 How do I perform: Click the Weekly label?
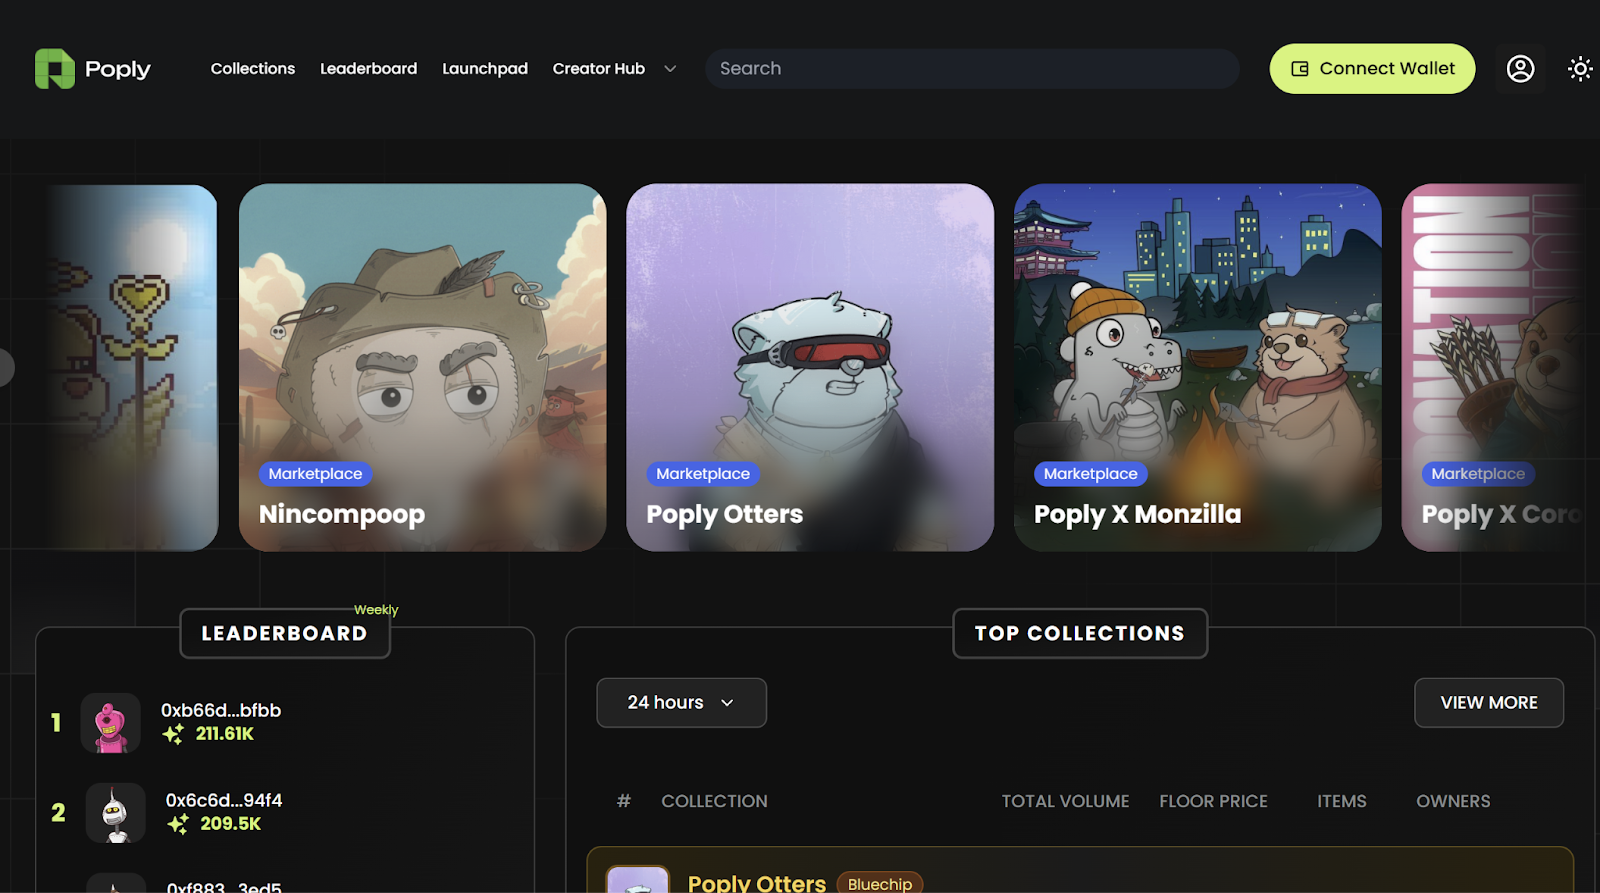[x=376, y=610]
